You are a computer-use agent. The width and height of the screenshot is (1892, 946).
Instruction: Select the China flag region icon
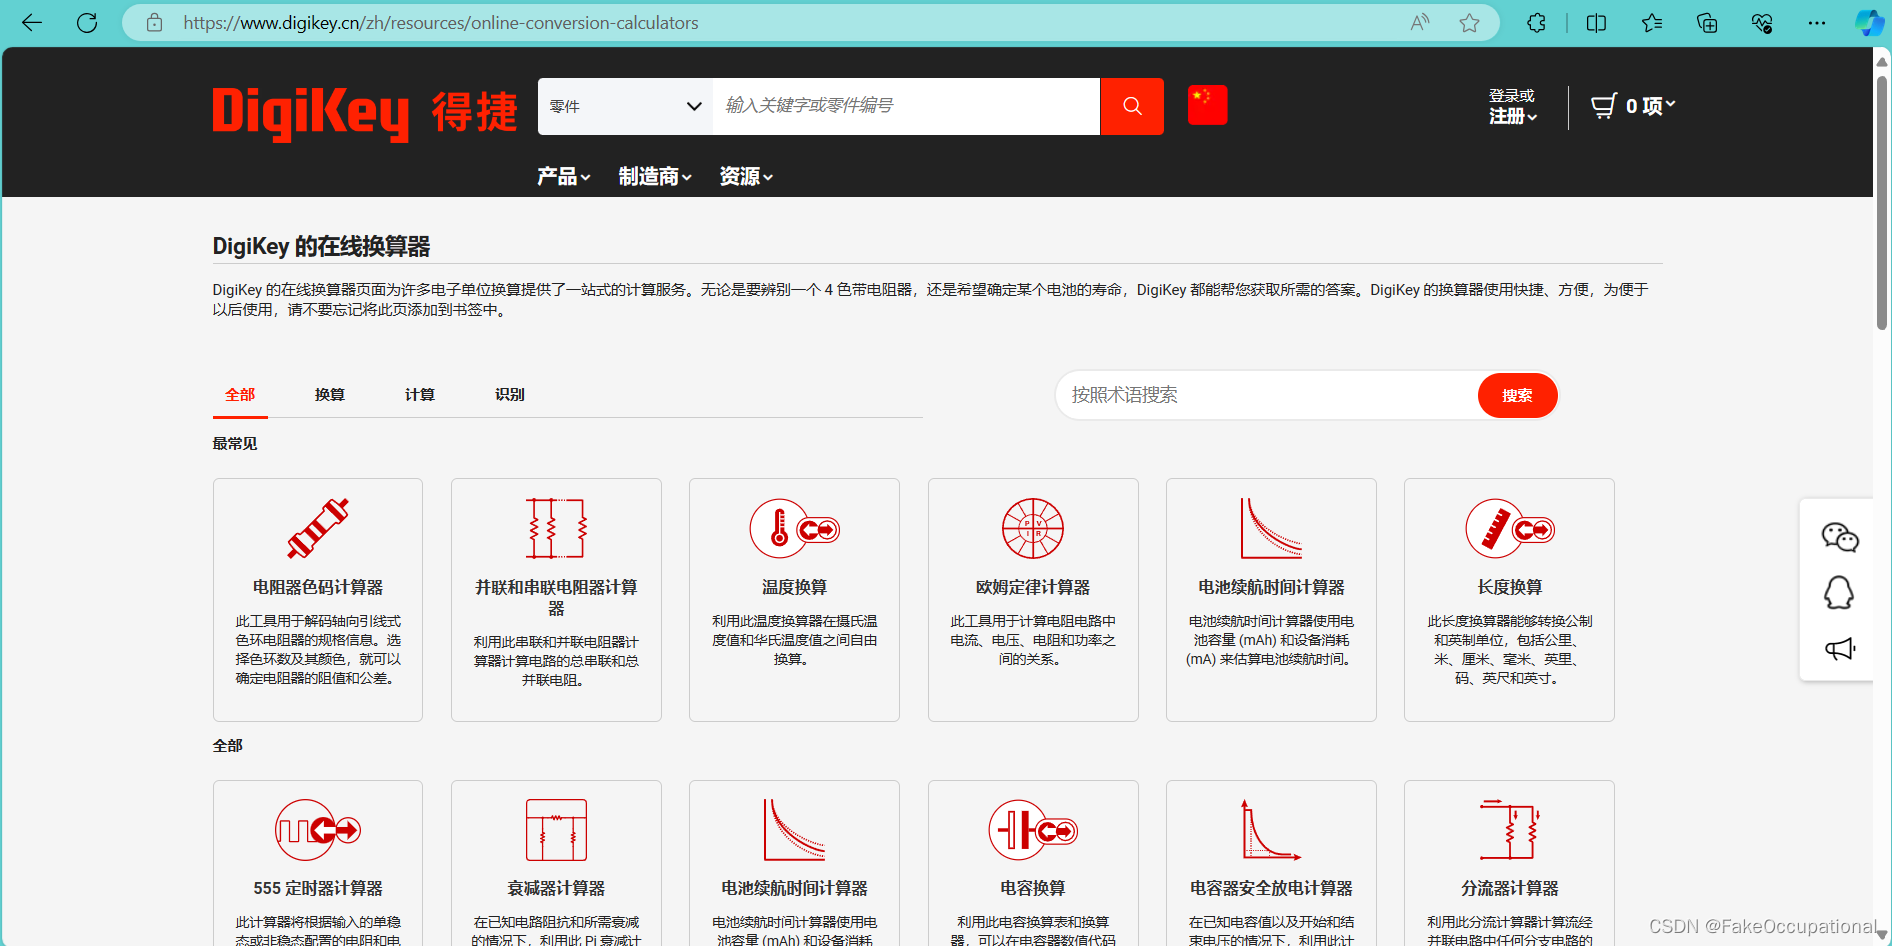click(x=1207, y=105)
